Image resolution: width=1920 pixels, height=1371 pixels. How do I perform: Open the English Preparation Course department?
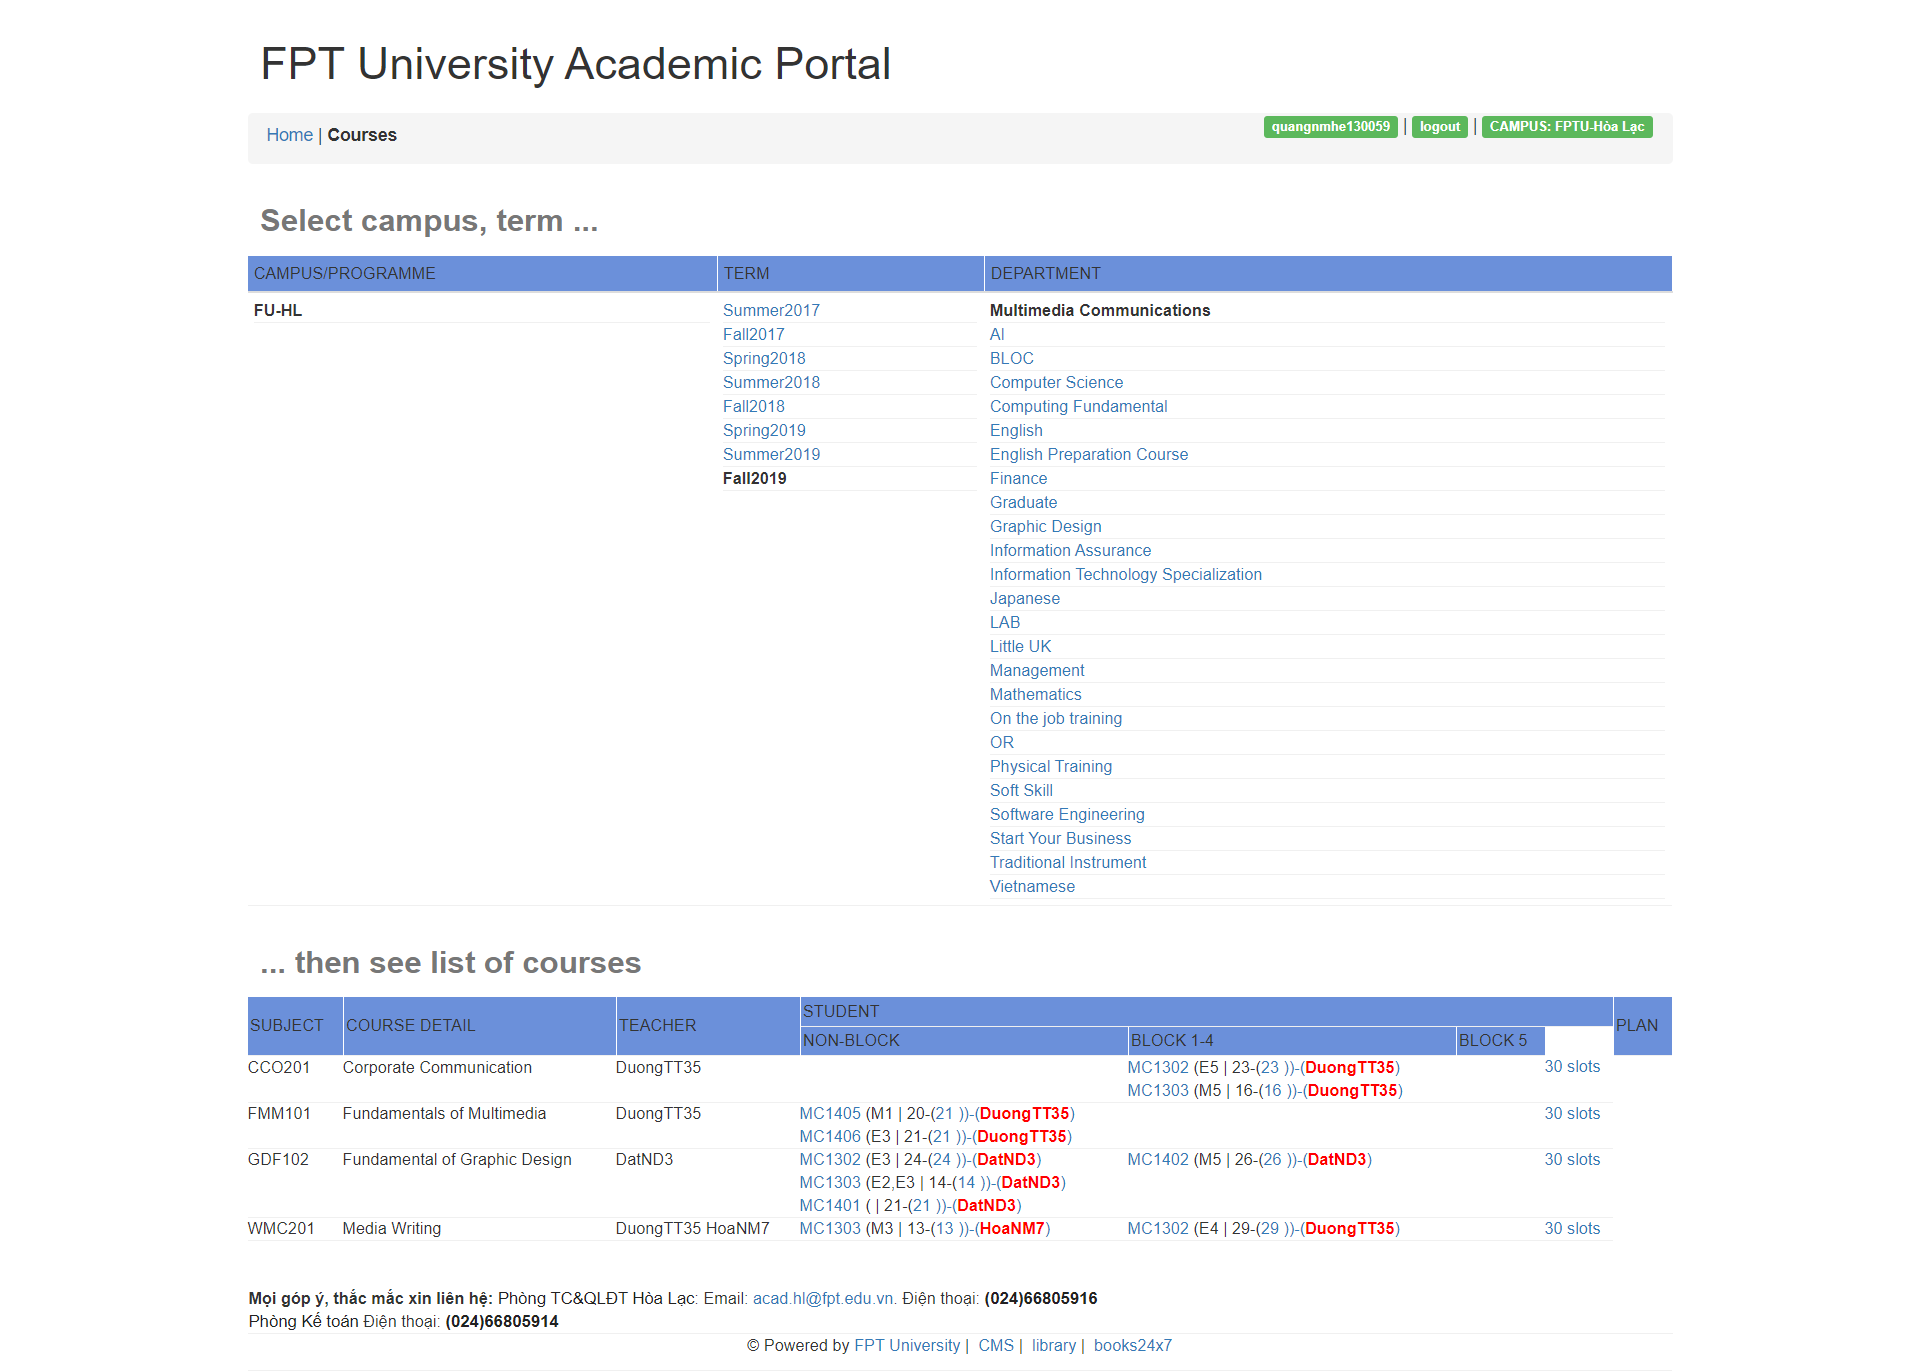click(1089, 454)
